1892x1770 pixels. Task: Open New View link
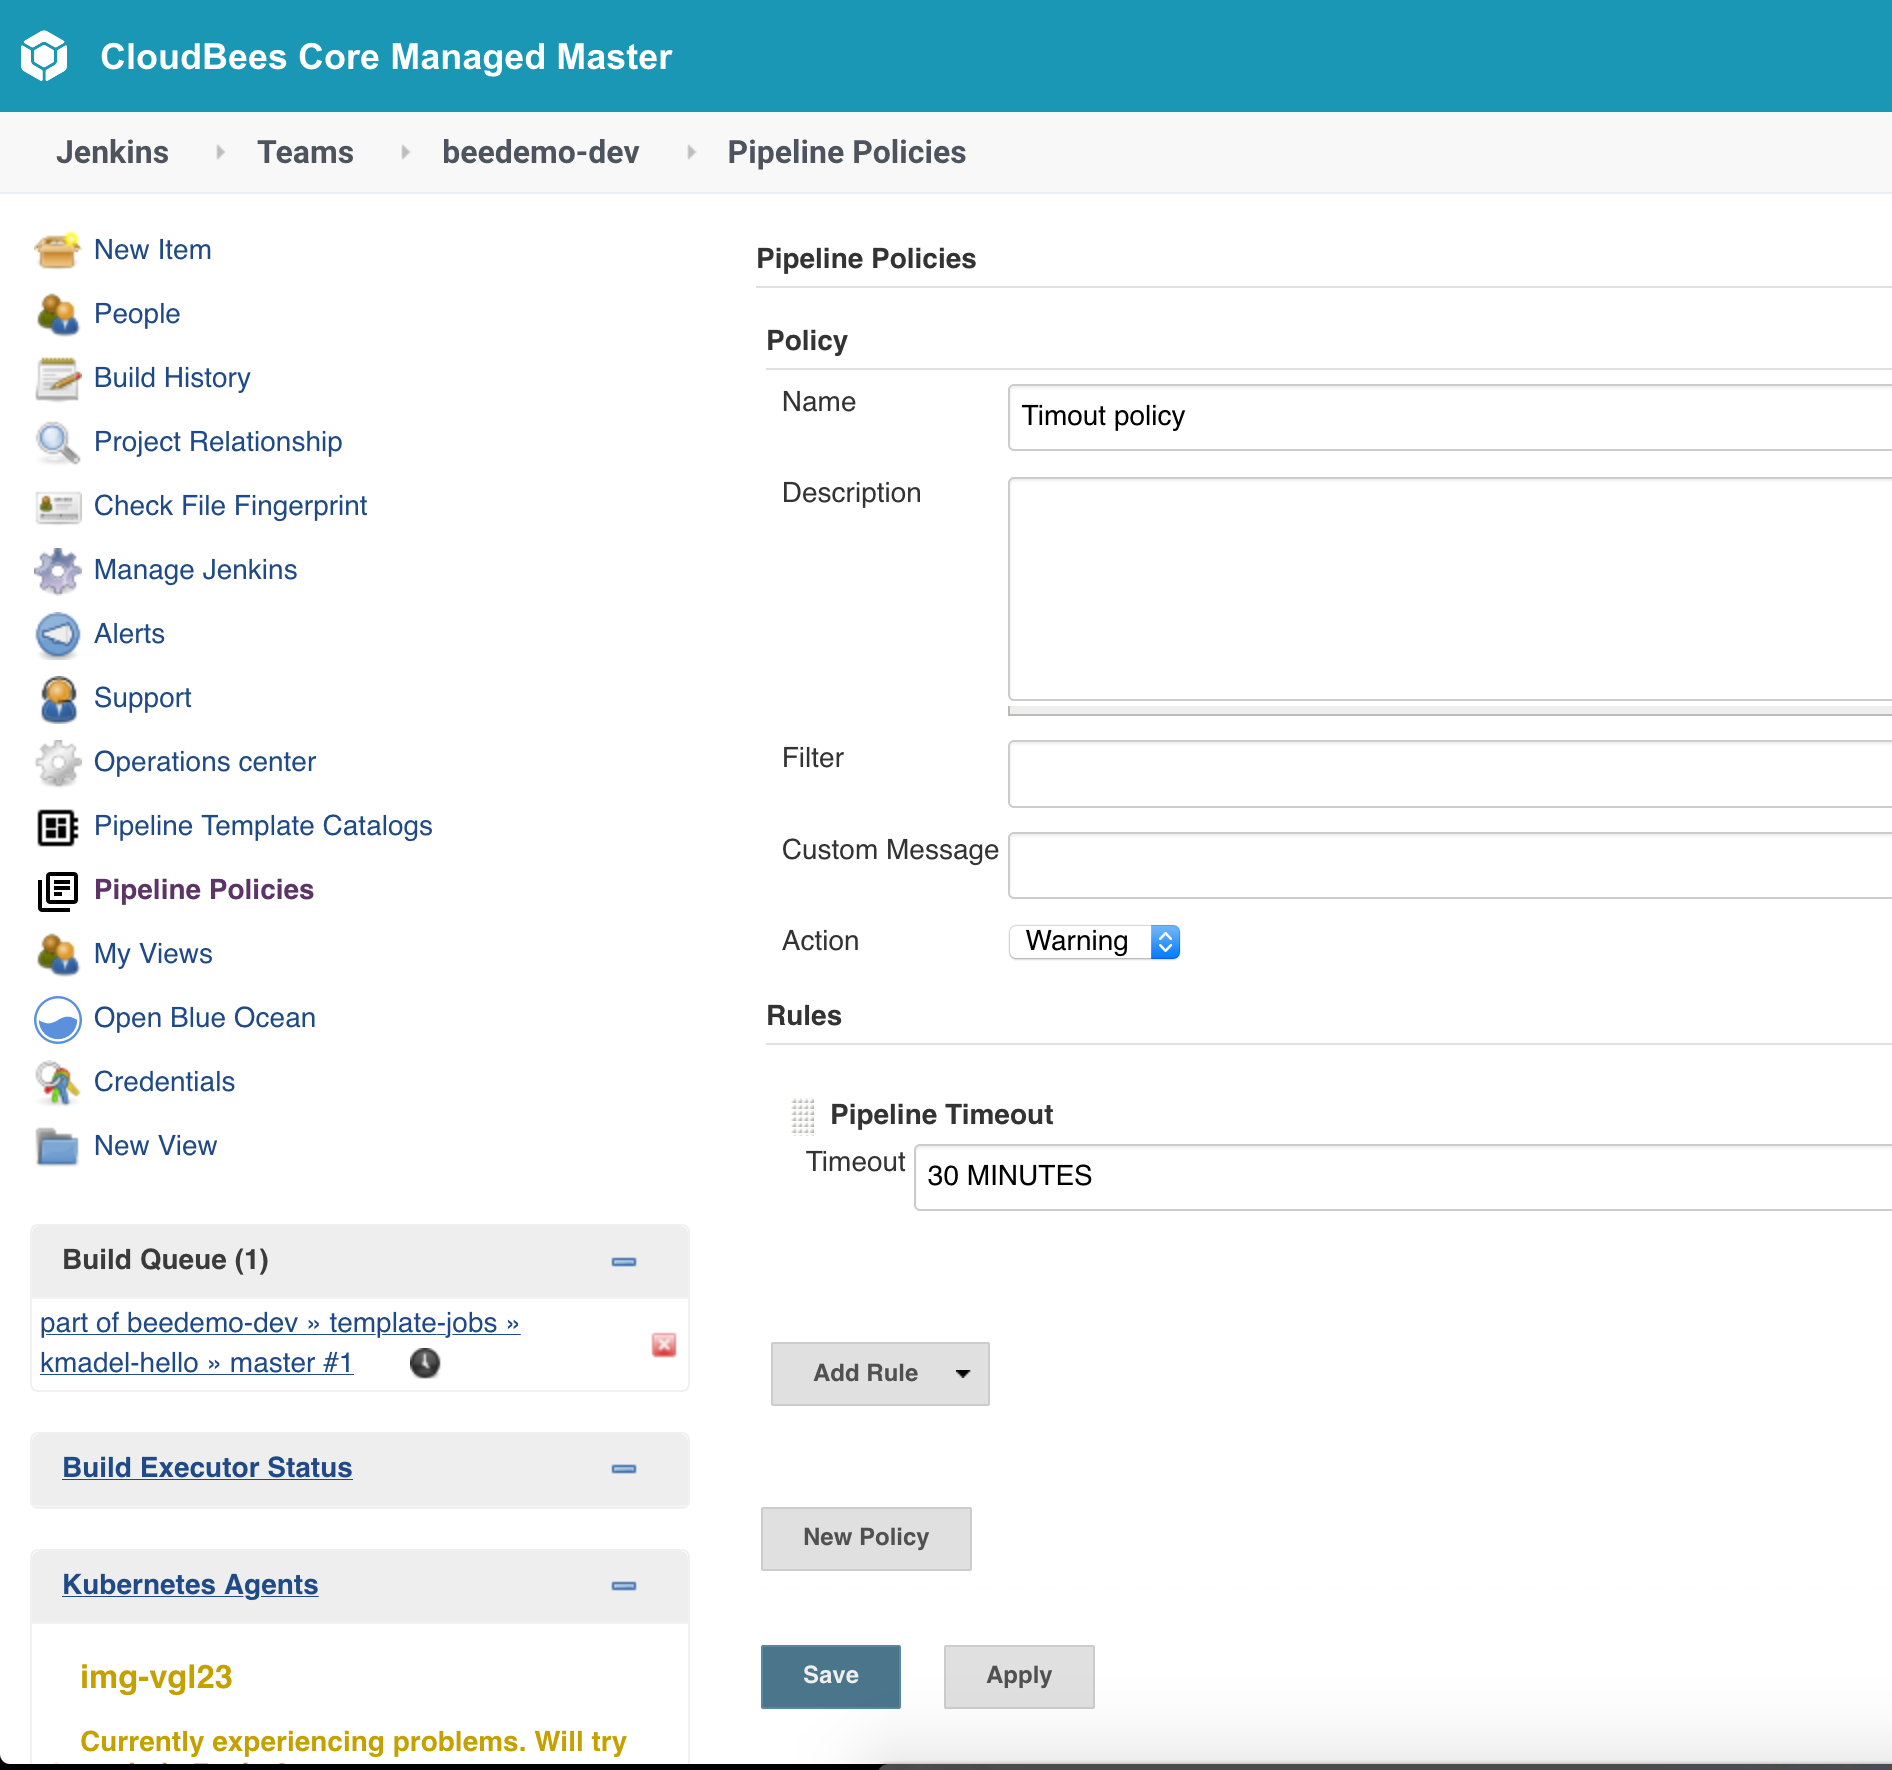[x=155, y=1146]
